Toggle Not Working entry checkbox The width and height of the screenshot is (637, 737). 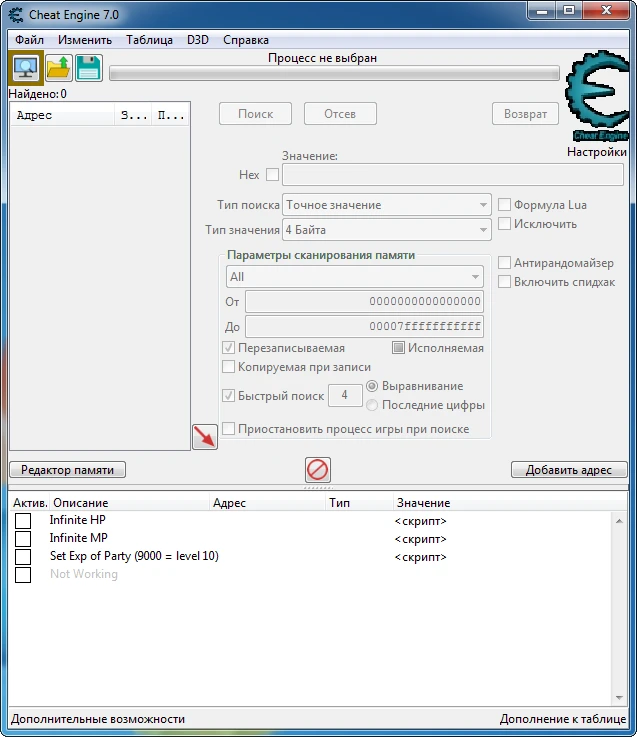click(23, 574)
